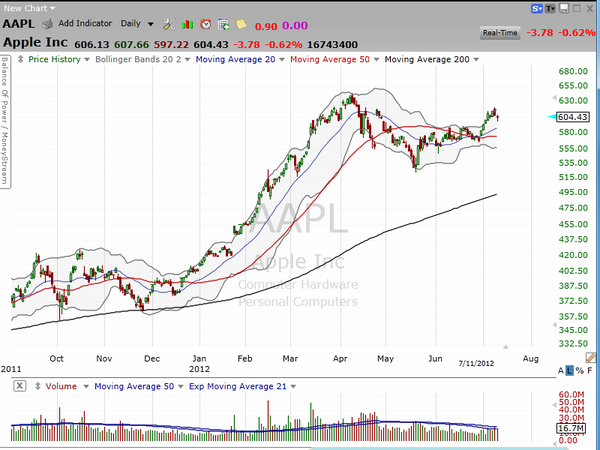Select the L logarithmic scale toggle
The image size is (600, 450).
click(x=570, y=370)
